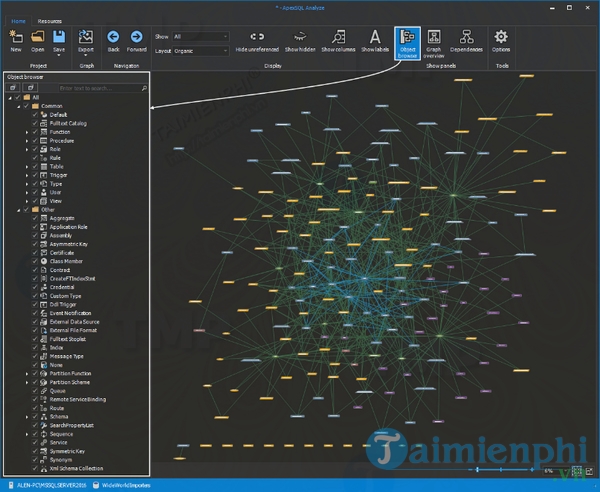The image size is (600, 492).
Task: Show the Dependencies panel
Action: (x=466, y=41)
